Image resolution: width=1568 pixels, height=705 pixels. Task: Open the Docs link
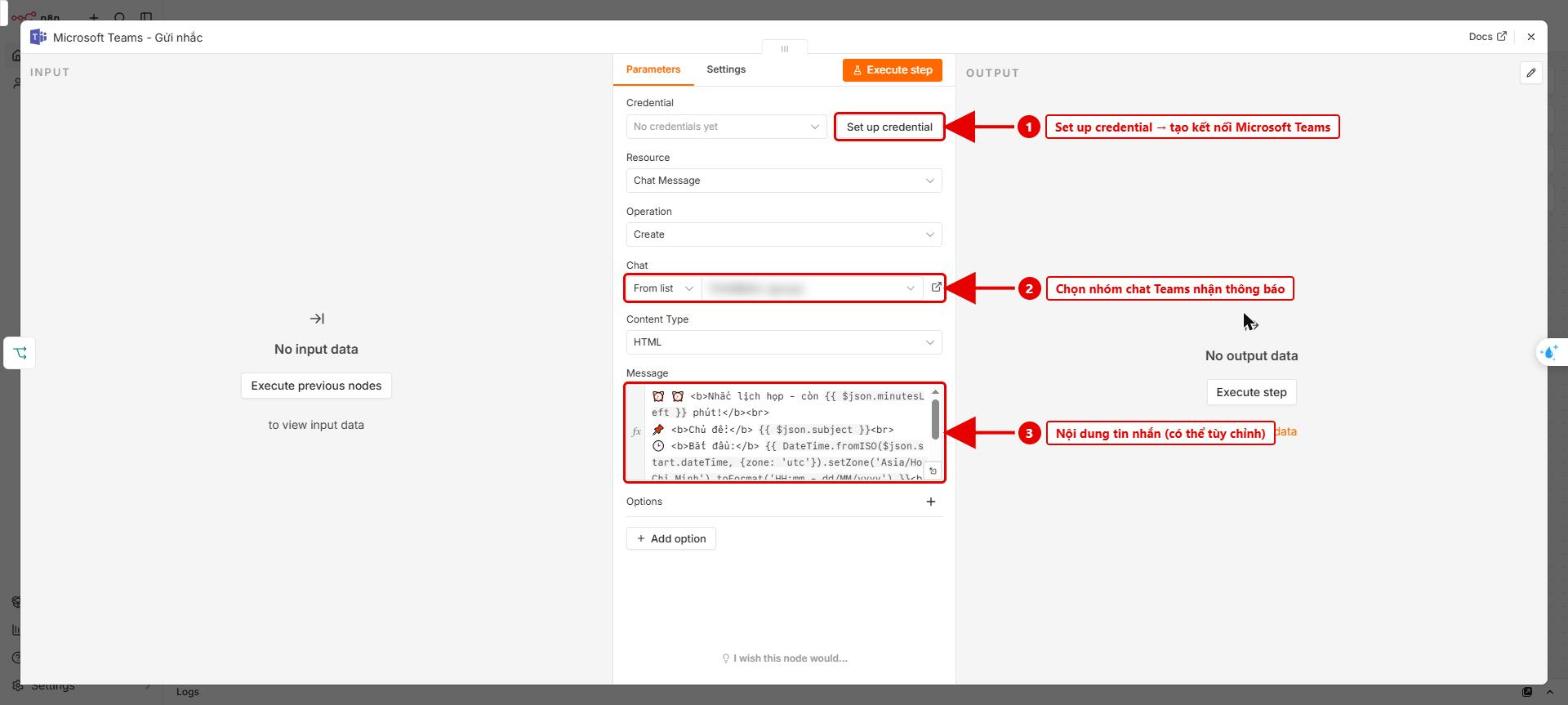coord(1487,37)
